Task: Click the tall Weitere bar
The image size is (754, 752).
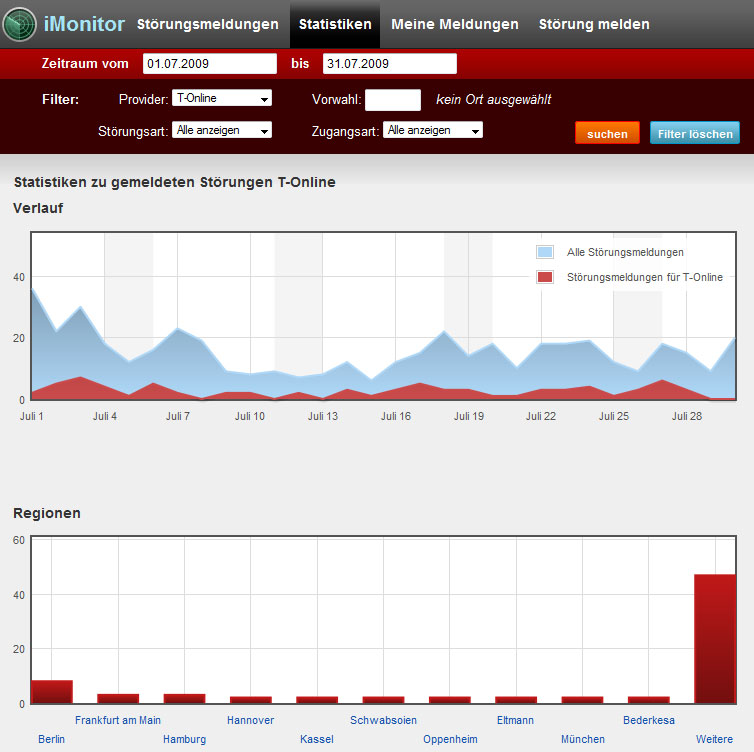Action: pos(715,638)
